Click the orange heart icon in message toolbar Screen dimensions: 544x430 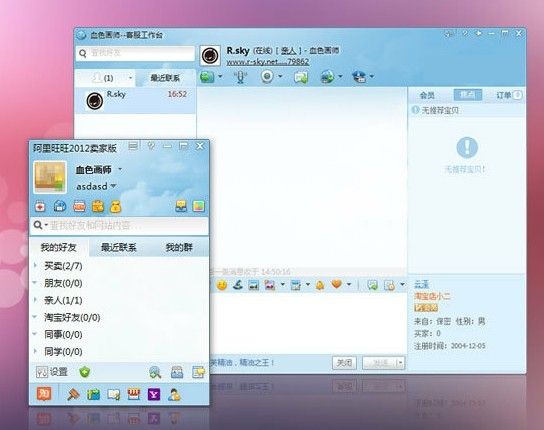(337, 285)
